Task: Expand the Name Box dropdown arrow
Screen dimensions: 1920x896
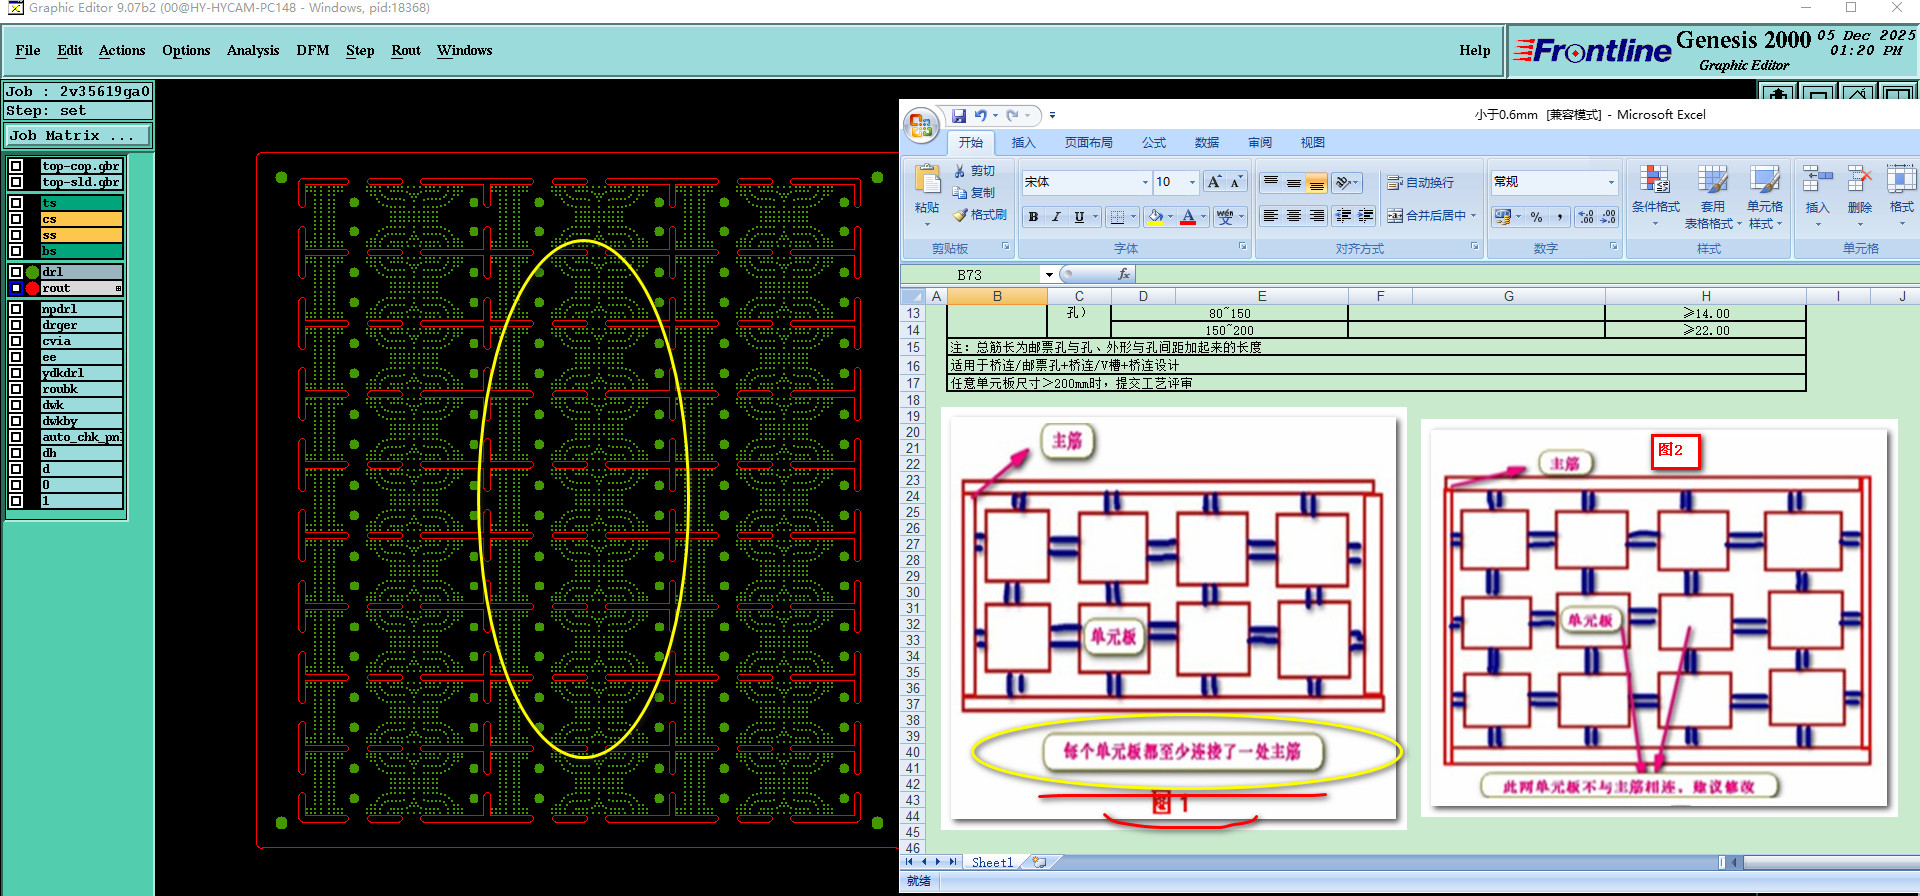Action: 1049,275
